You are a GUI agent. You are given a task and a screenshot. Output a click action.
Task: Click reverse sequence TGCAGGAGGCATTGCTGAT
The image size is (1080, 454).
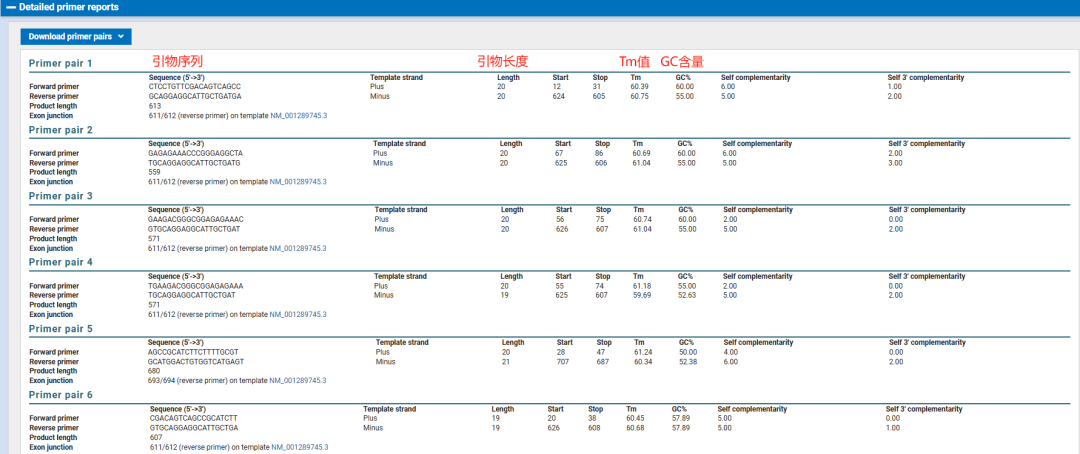click(x=192, y=295)
